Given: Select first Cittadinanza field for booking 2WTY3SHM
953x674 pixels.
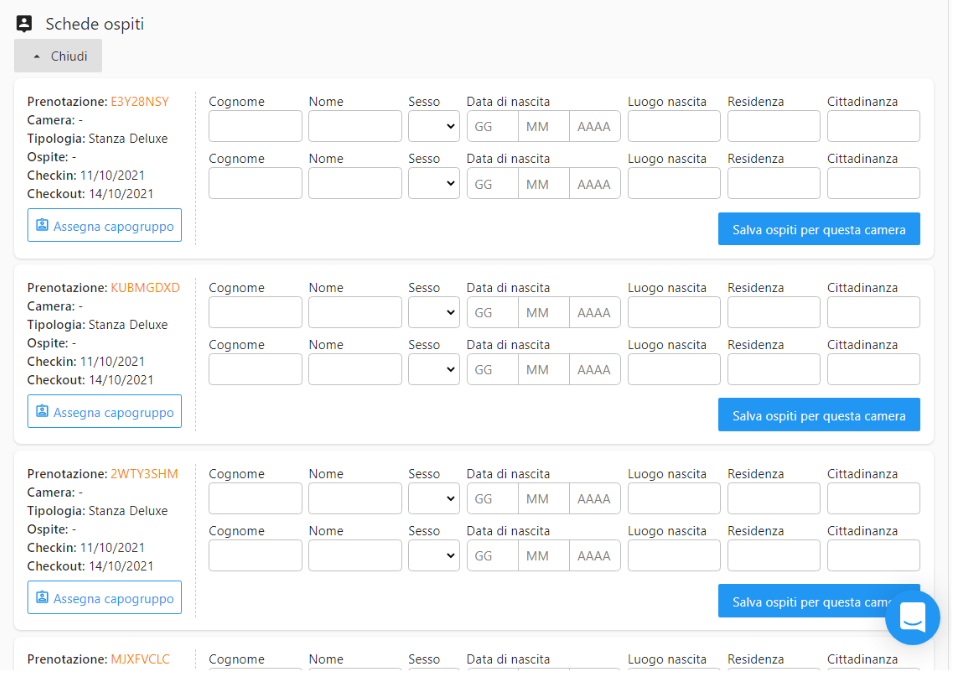Looking at the screenshot, I should coord(873,498).
